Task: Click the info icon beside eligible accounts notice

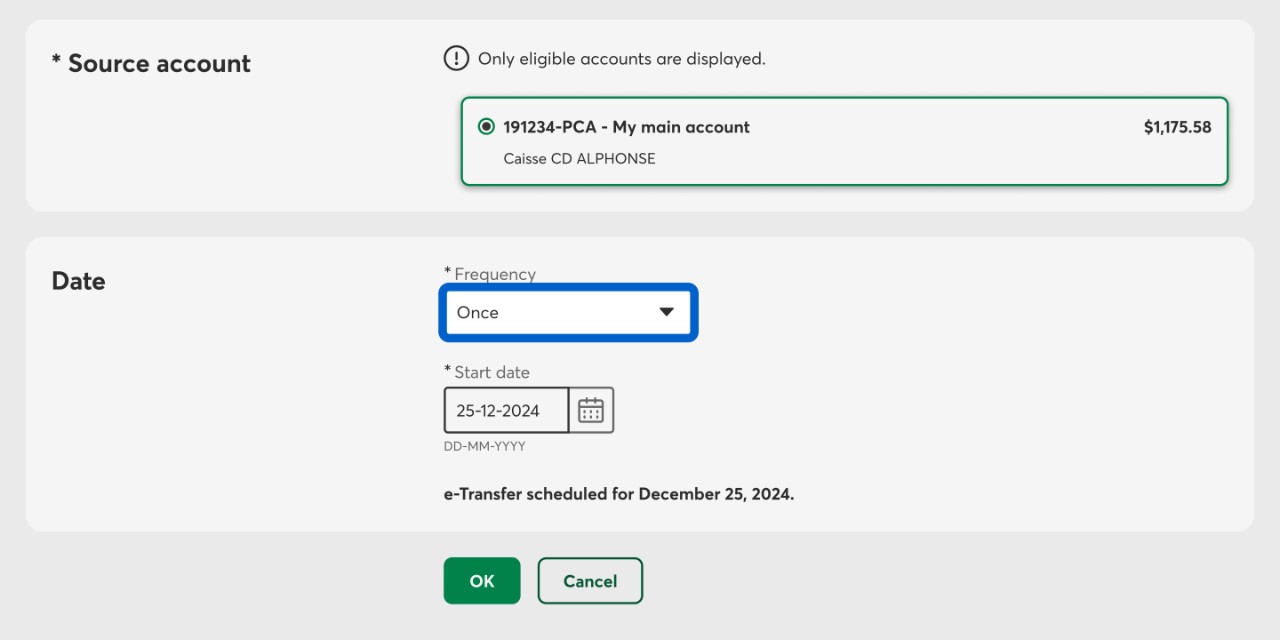Action: point(456,59)
